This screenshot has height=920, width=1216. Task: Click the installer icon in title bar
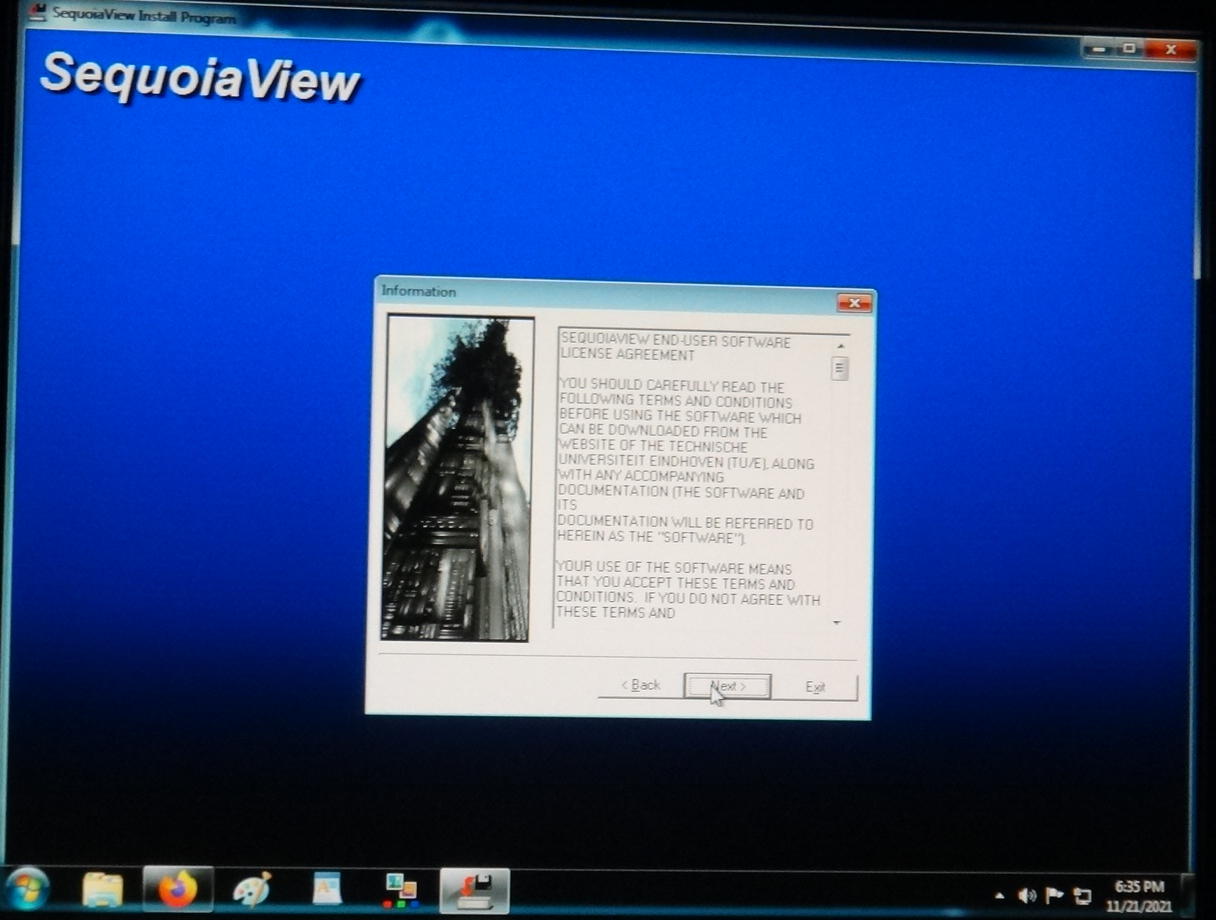[37, 13]
